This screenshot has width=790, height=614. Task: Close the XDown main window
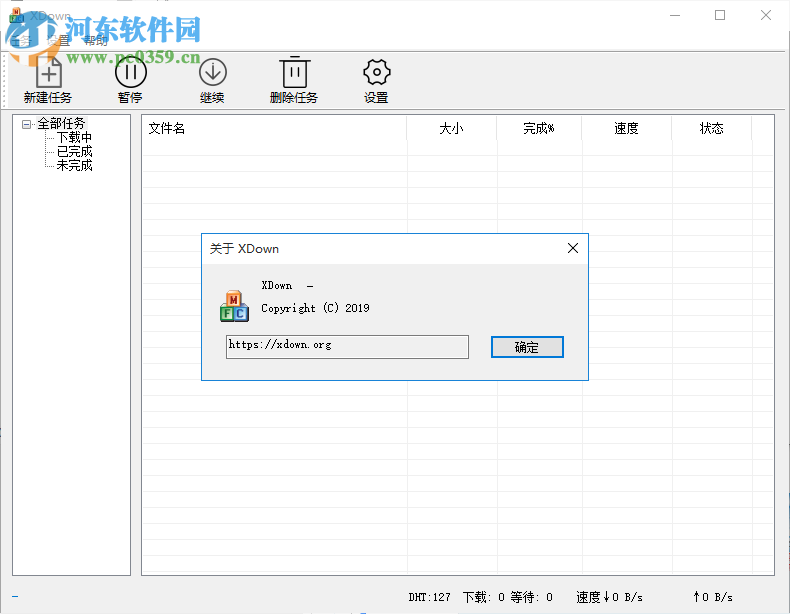(x=766, y=16)
